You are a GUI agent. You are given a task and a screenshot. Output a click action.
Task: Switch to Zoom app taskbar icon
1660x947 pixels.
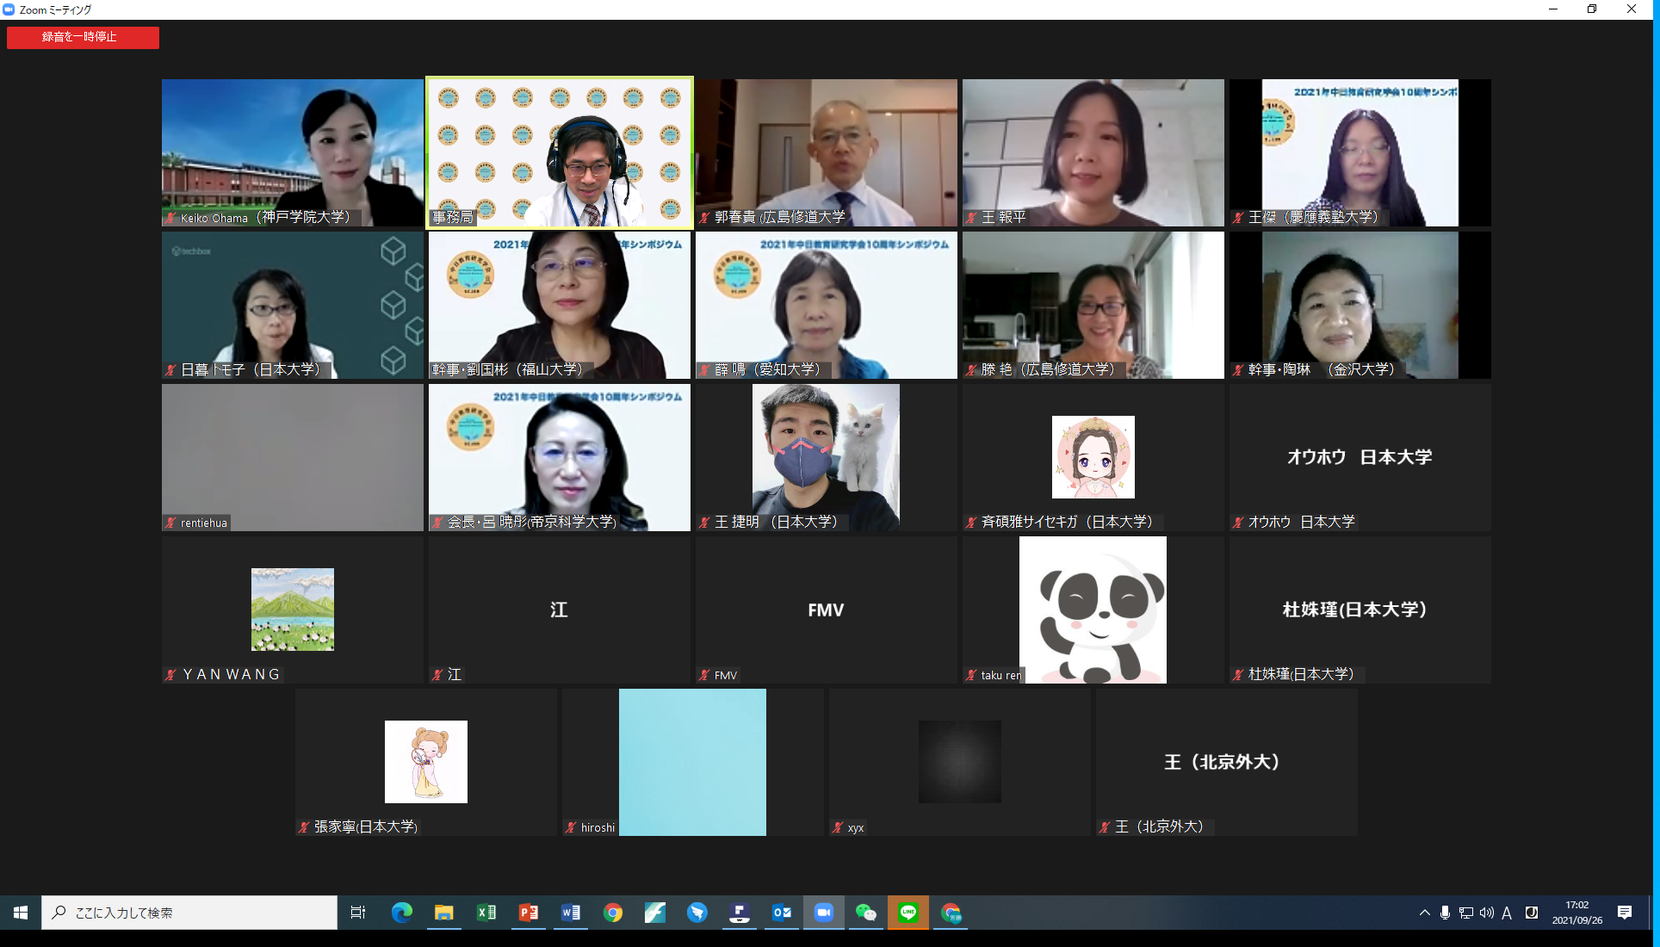click(824, 912)
